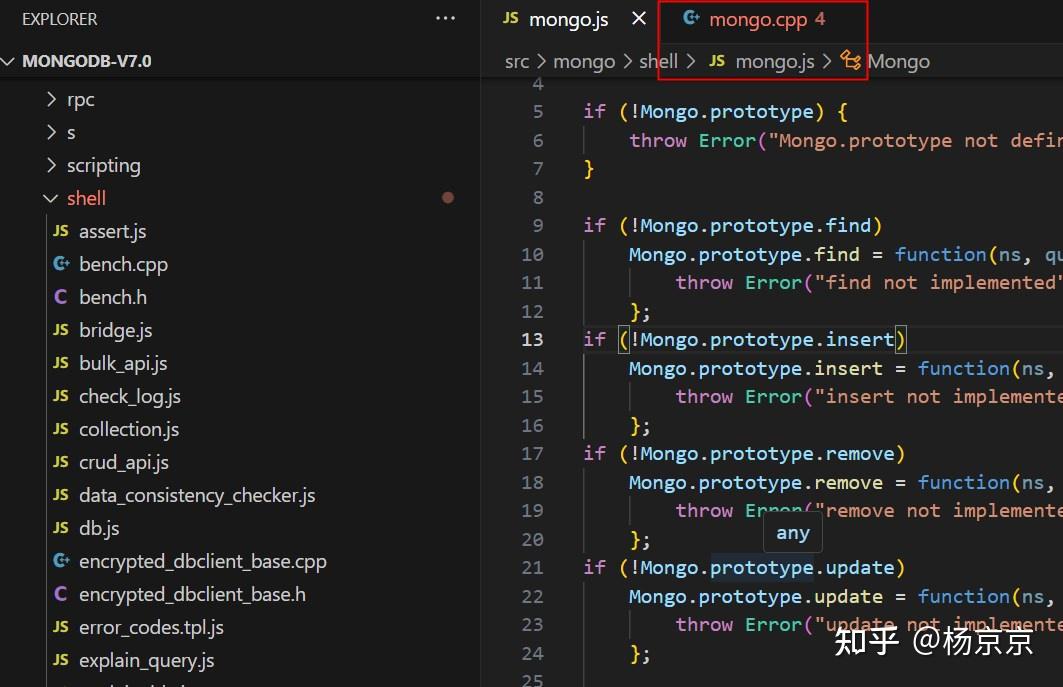Viewport: 1063px width, 687px height.
Task: Click the JS icon beside bulk_api.js
Action: point(60,363)
